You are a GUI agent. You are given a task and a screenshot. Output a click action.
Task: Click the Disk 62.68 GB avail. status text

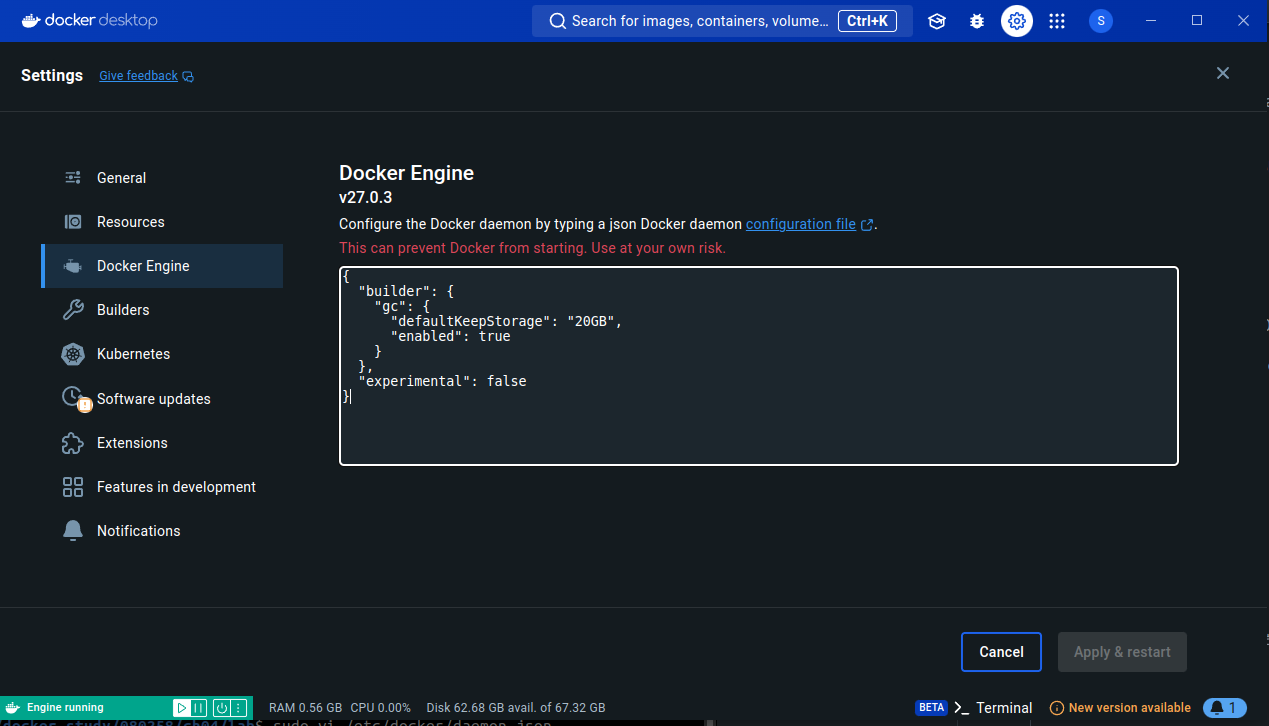[516, 707]
